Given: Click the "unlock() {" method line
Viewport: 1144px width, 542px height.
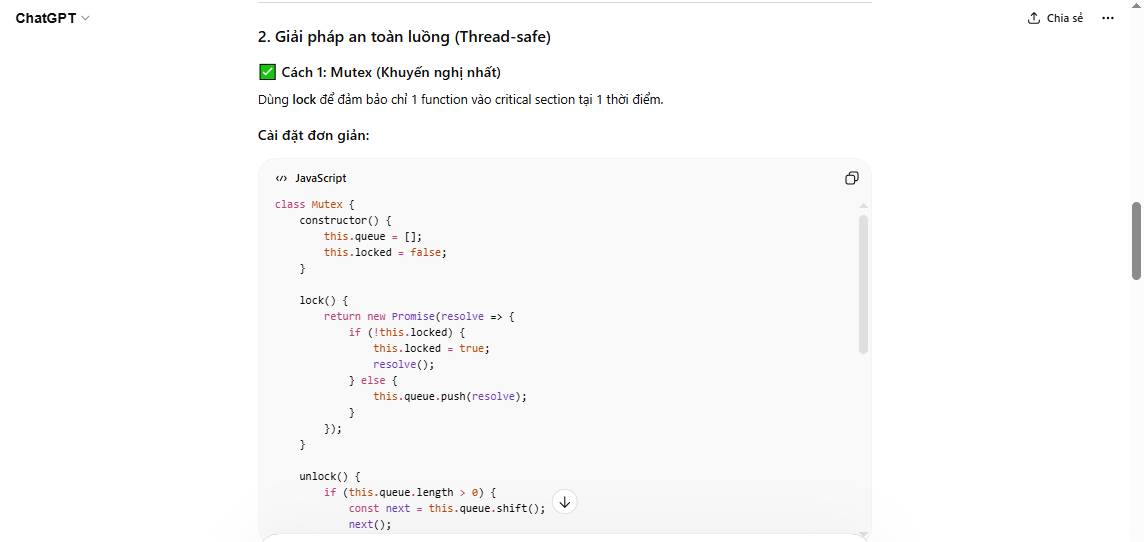Looking at the screenshot, I should [329, 476].
